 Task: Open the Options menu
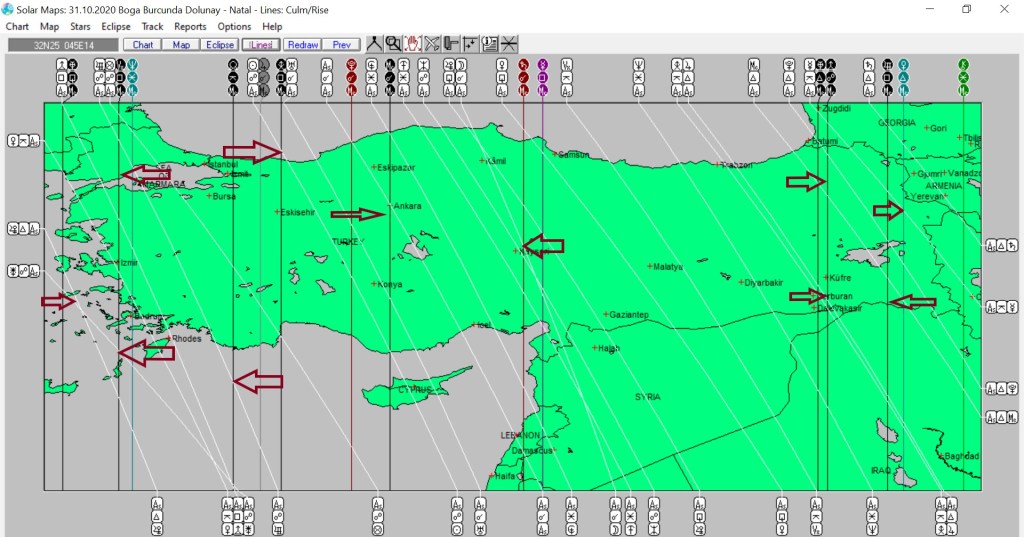pyautogui.click(x=234, y=26)
